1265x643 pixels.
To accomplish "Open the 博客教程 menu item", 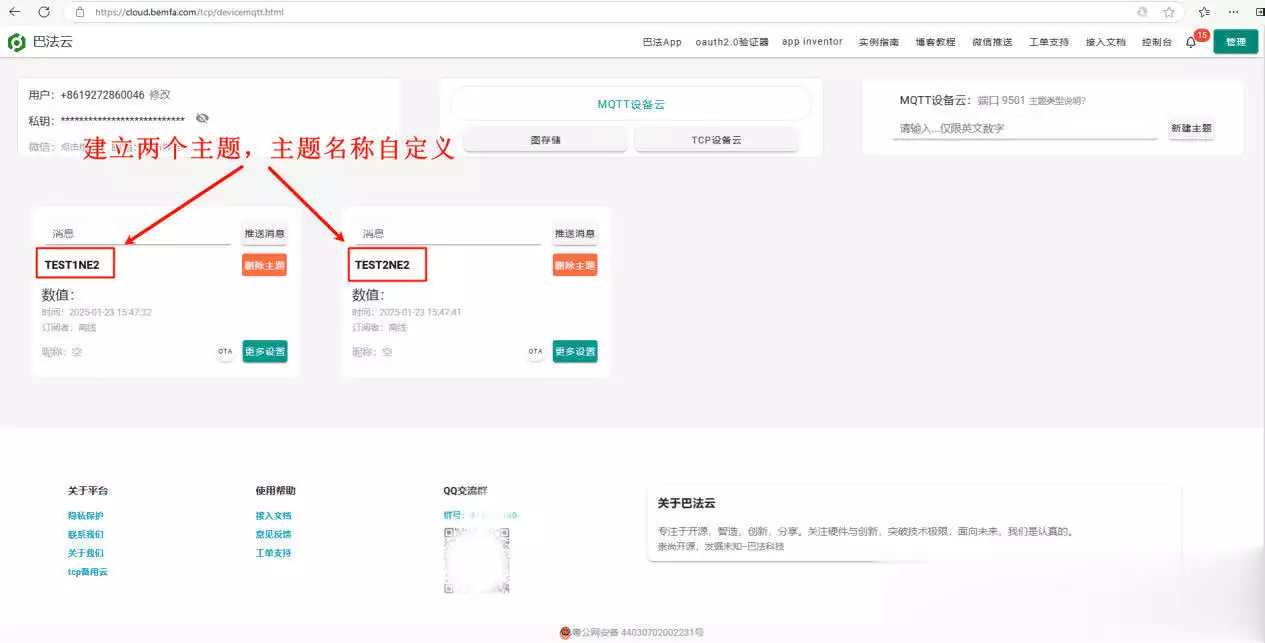I will point(935,42).
